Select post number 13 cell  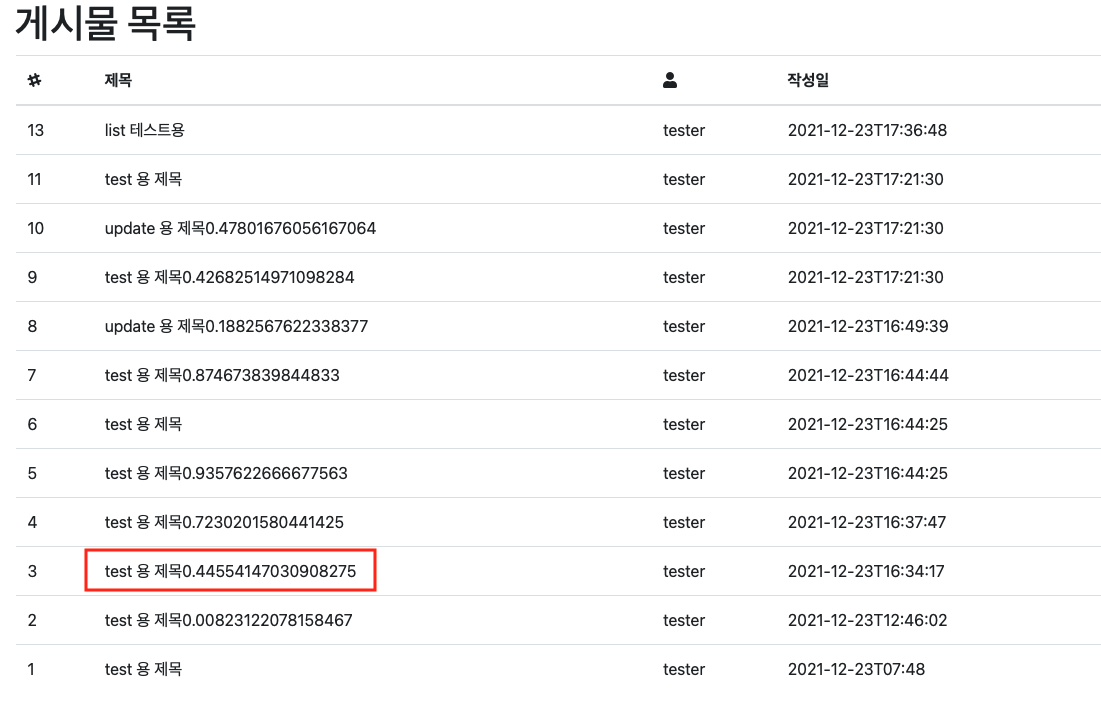coord(36,130)
